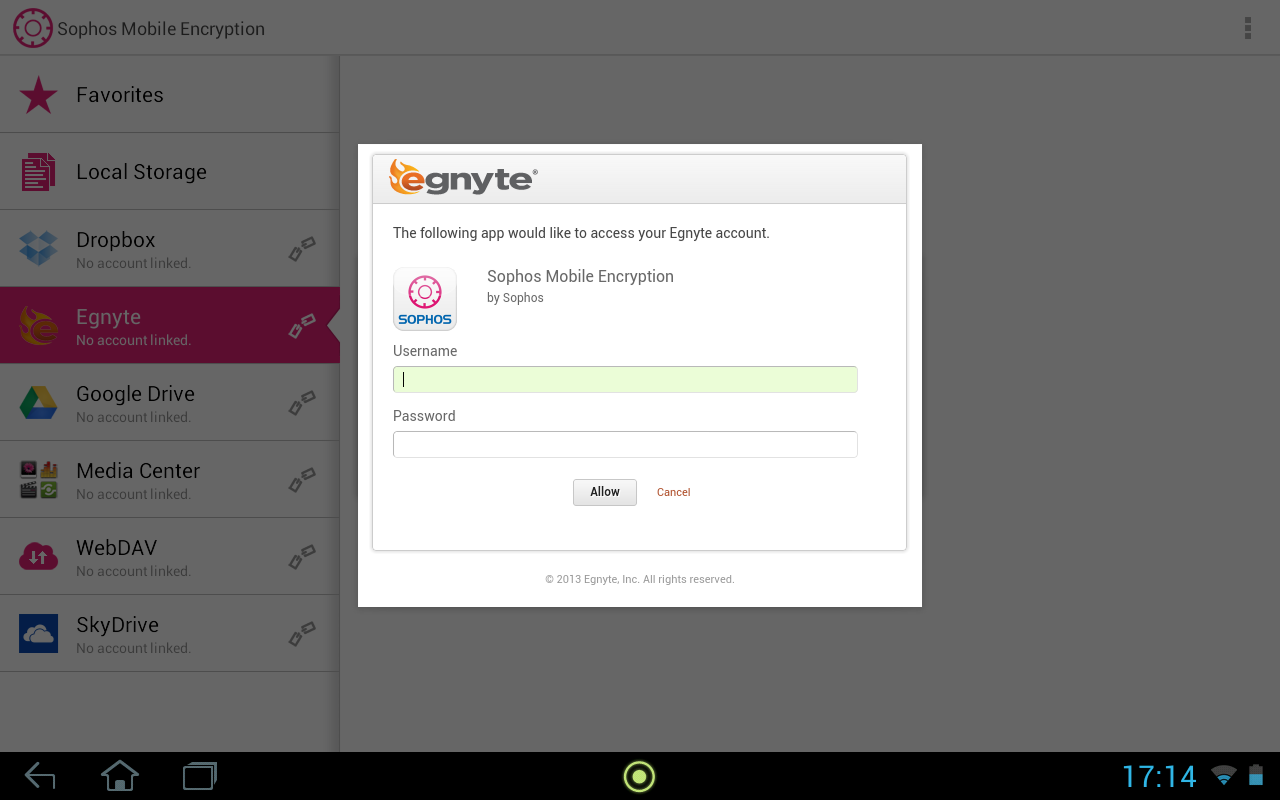
Task: Select Favorites in sidebar
Action: pos(170,95)
